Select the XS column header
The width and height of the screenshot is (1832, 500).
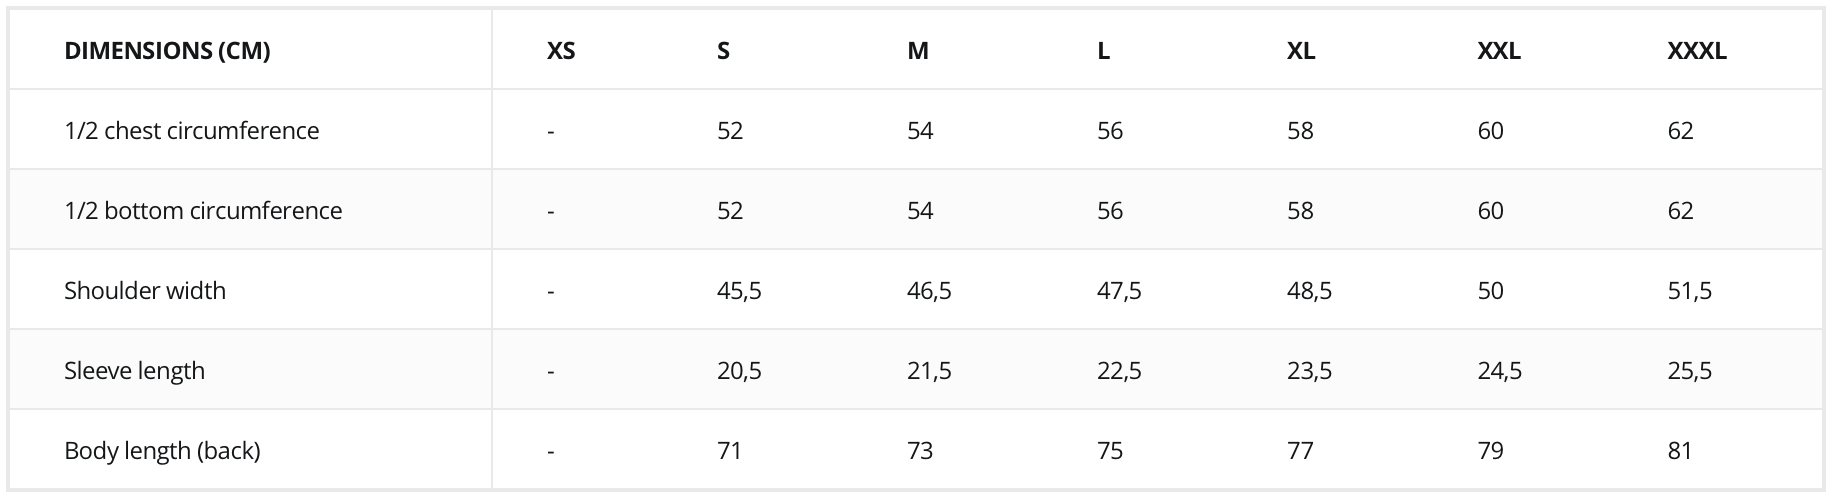(561, 50)
